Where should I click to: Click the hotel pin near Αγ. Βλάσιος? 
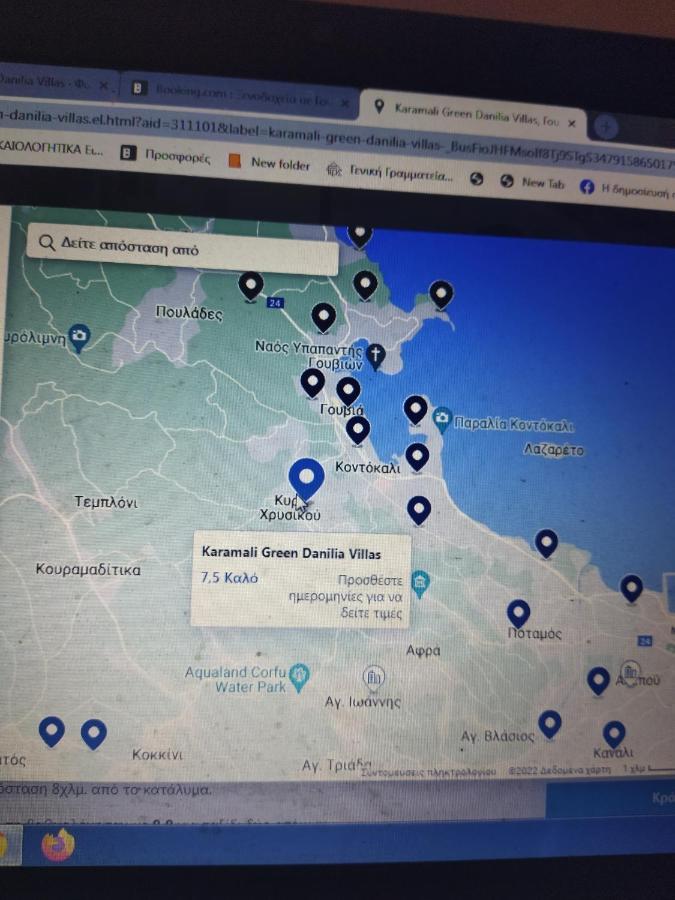coord(550,724)
